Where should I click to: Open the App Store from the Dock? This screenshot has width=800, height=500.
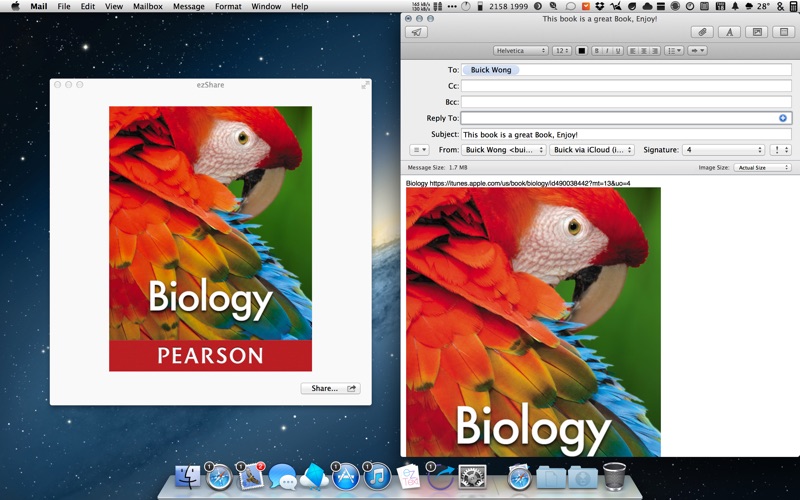pyautogui.click(x=345, y=477)
